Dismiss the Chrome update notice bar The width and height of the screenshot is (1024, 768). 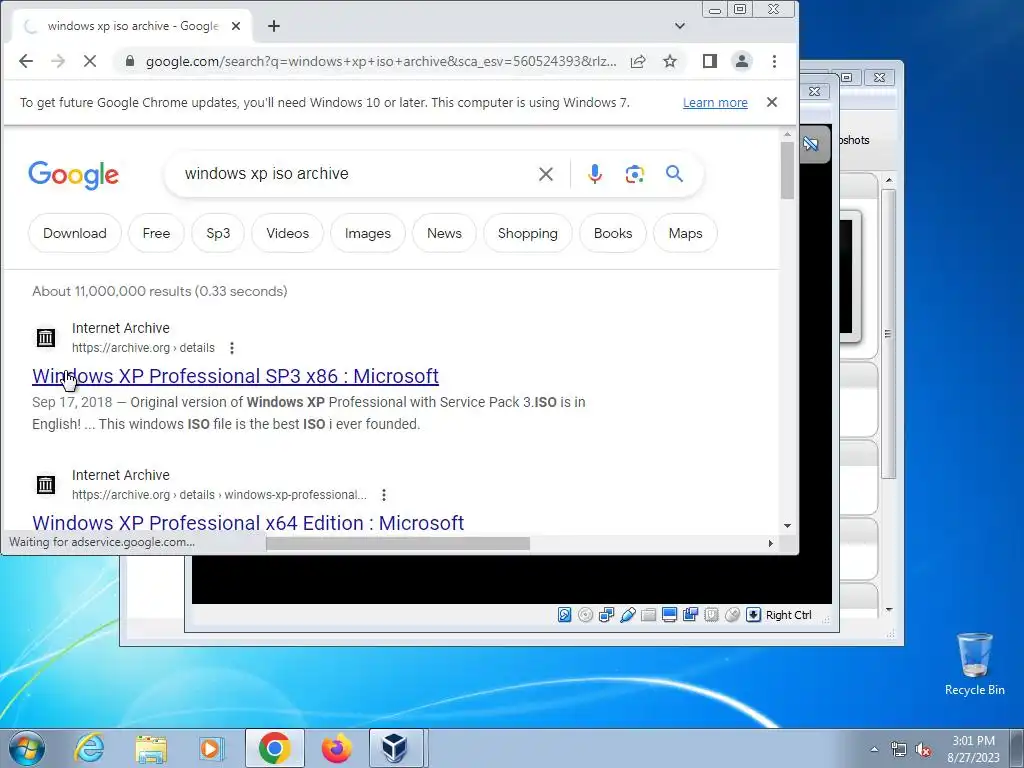click(x=772, y=102)
